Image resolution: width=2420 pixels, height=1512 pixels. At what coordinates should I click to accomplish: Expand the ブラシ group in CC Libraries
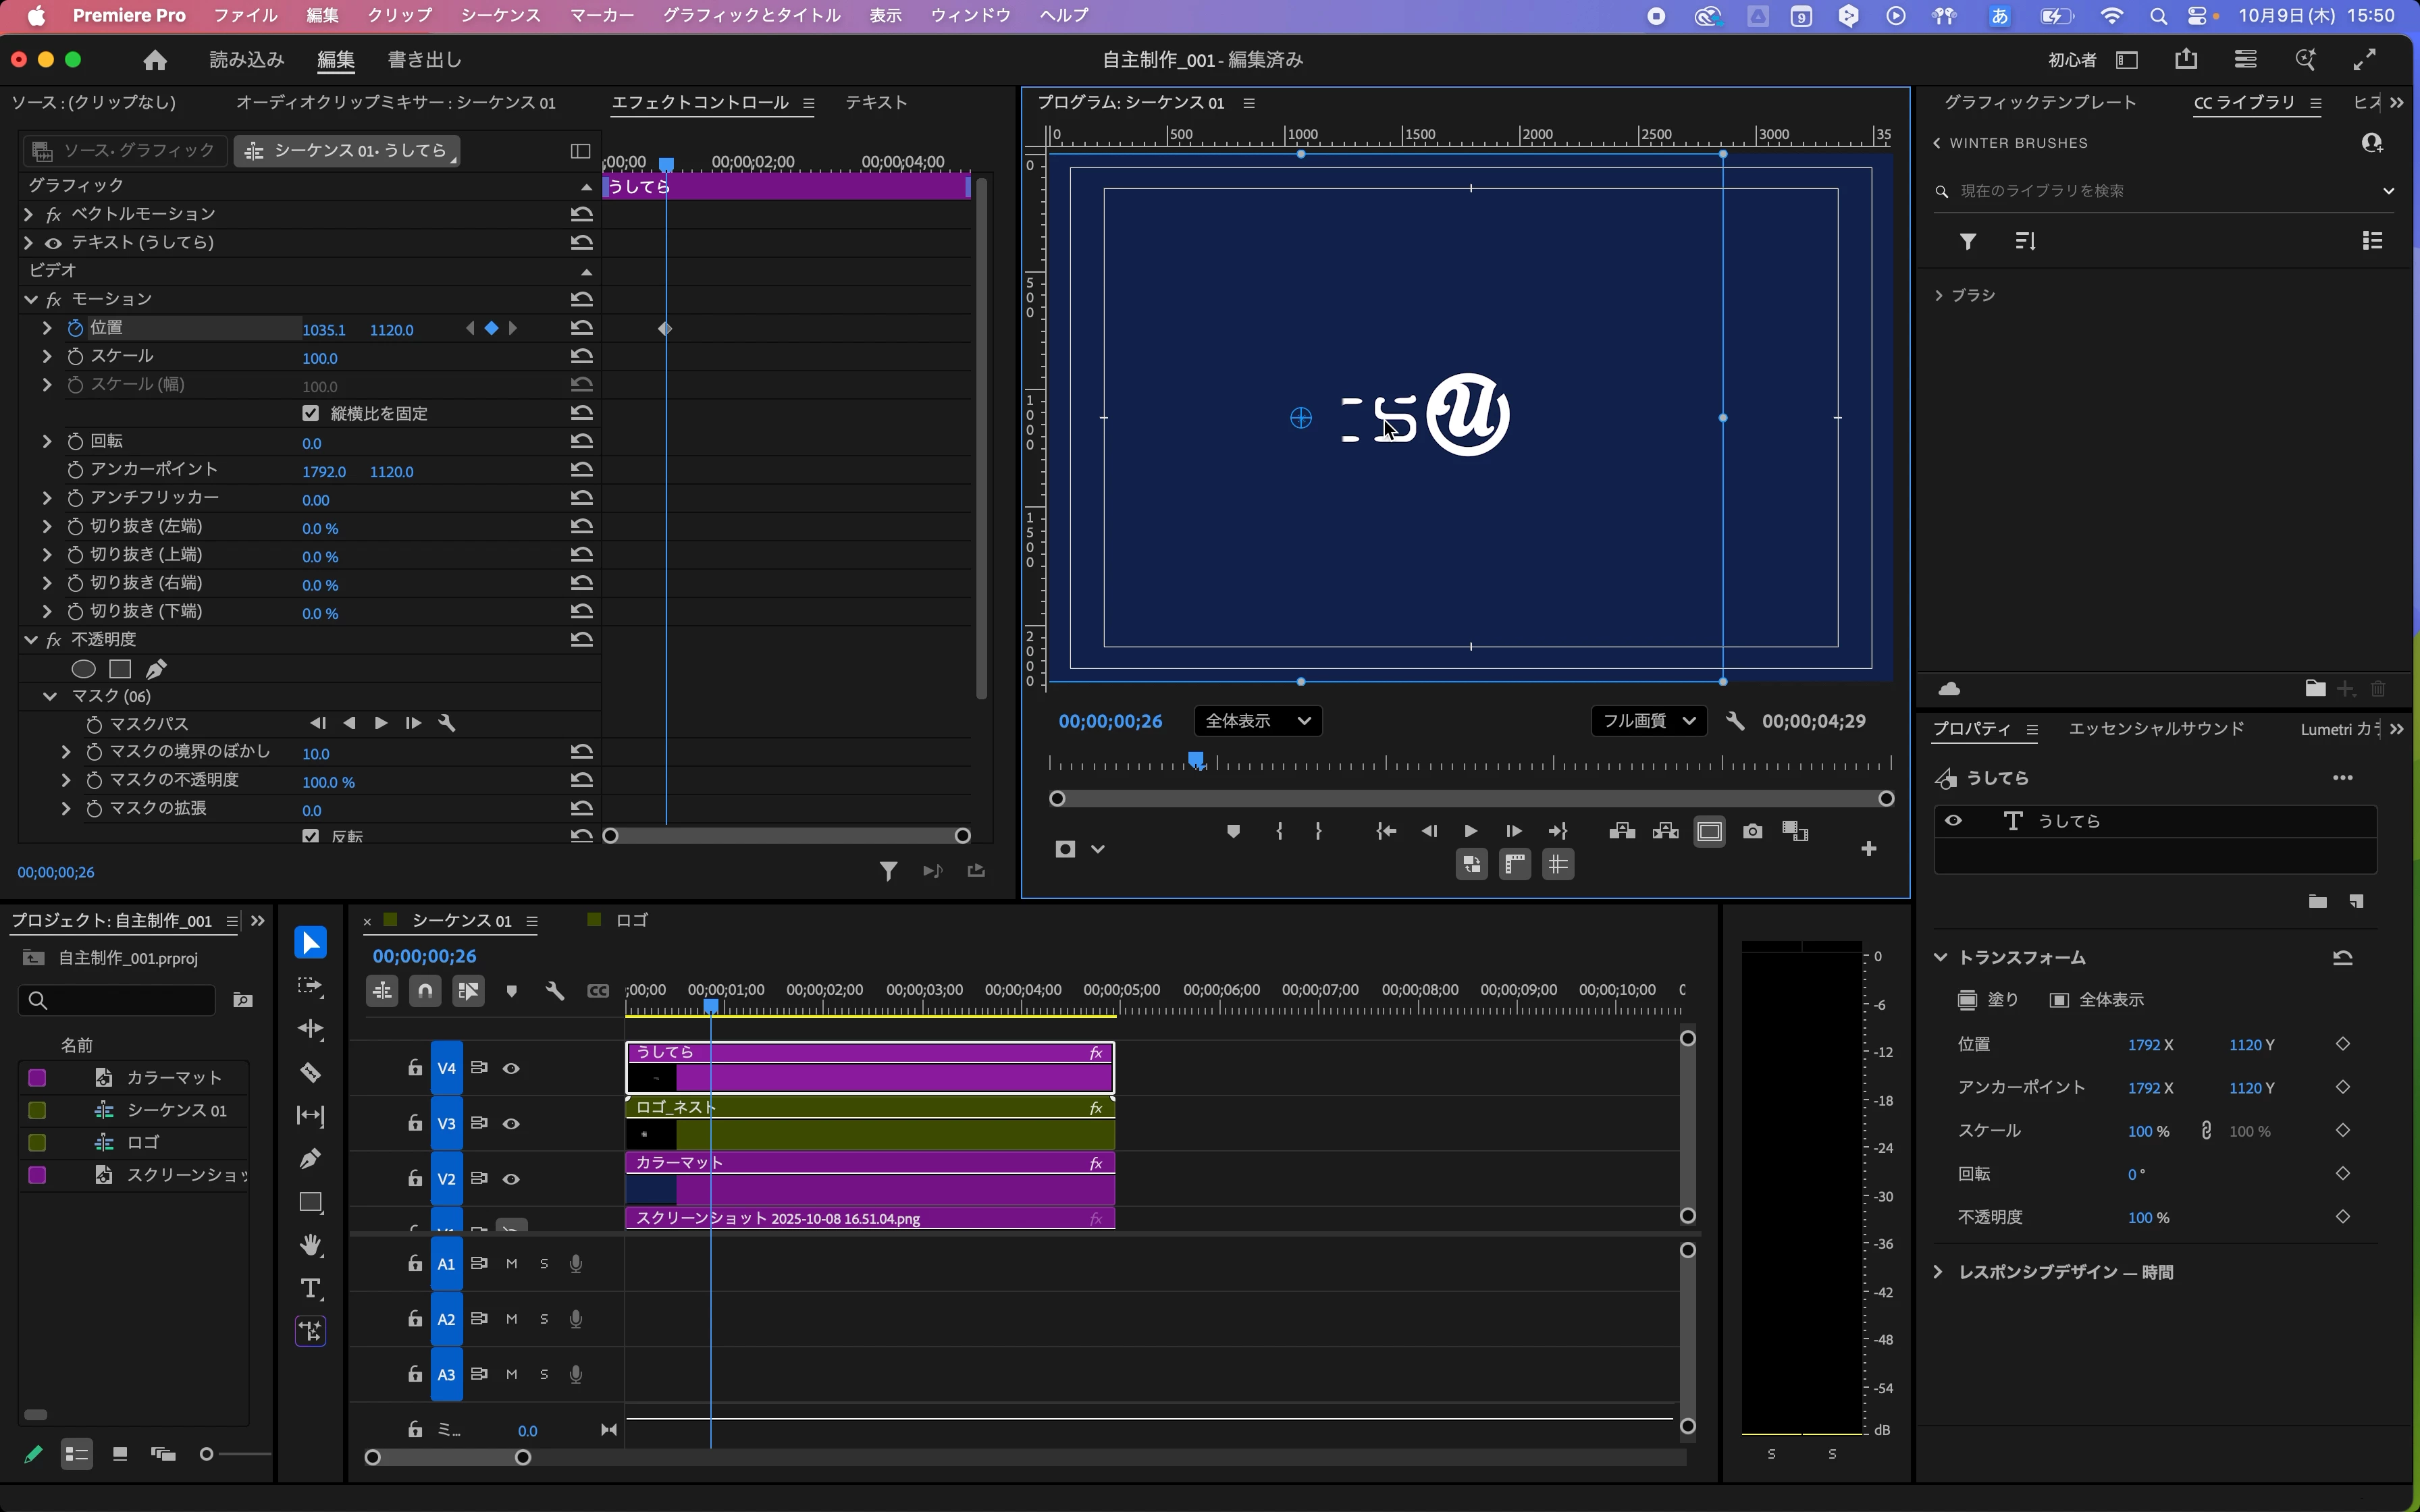coord(1939,295)
